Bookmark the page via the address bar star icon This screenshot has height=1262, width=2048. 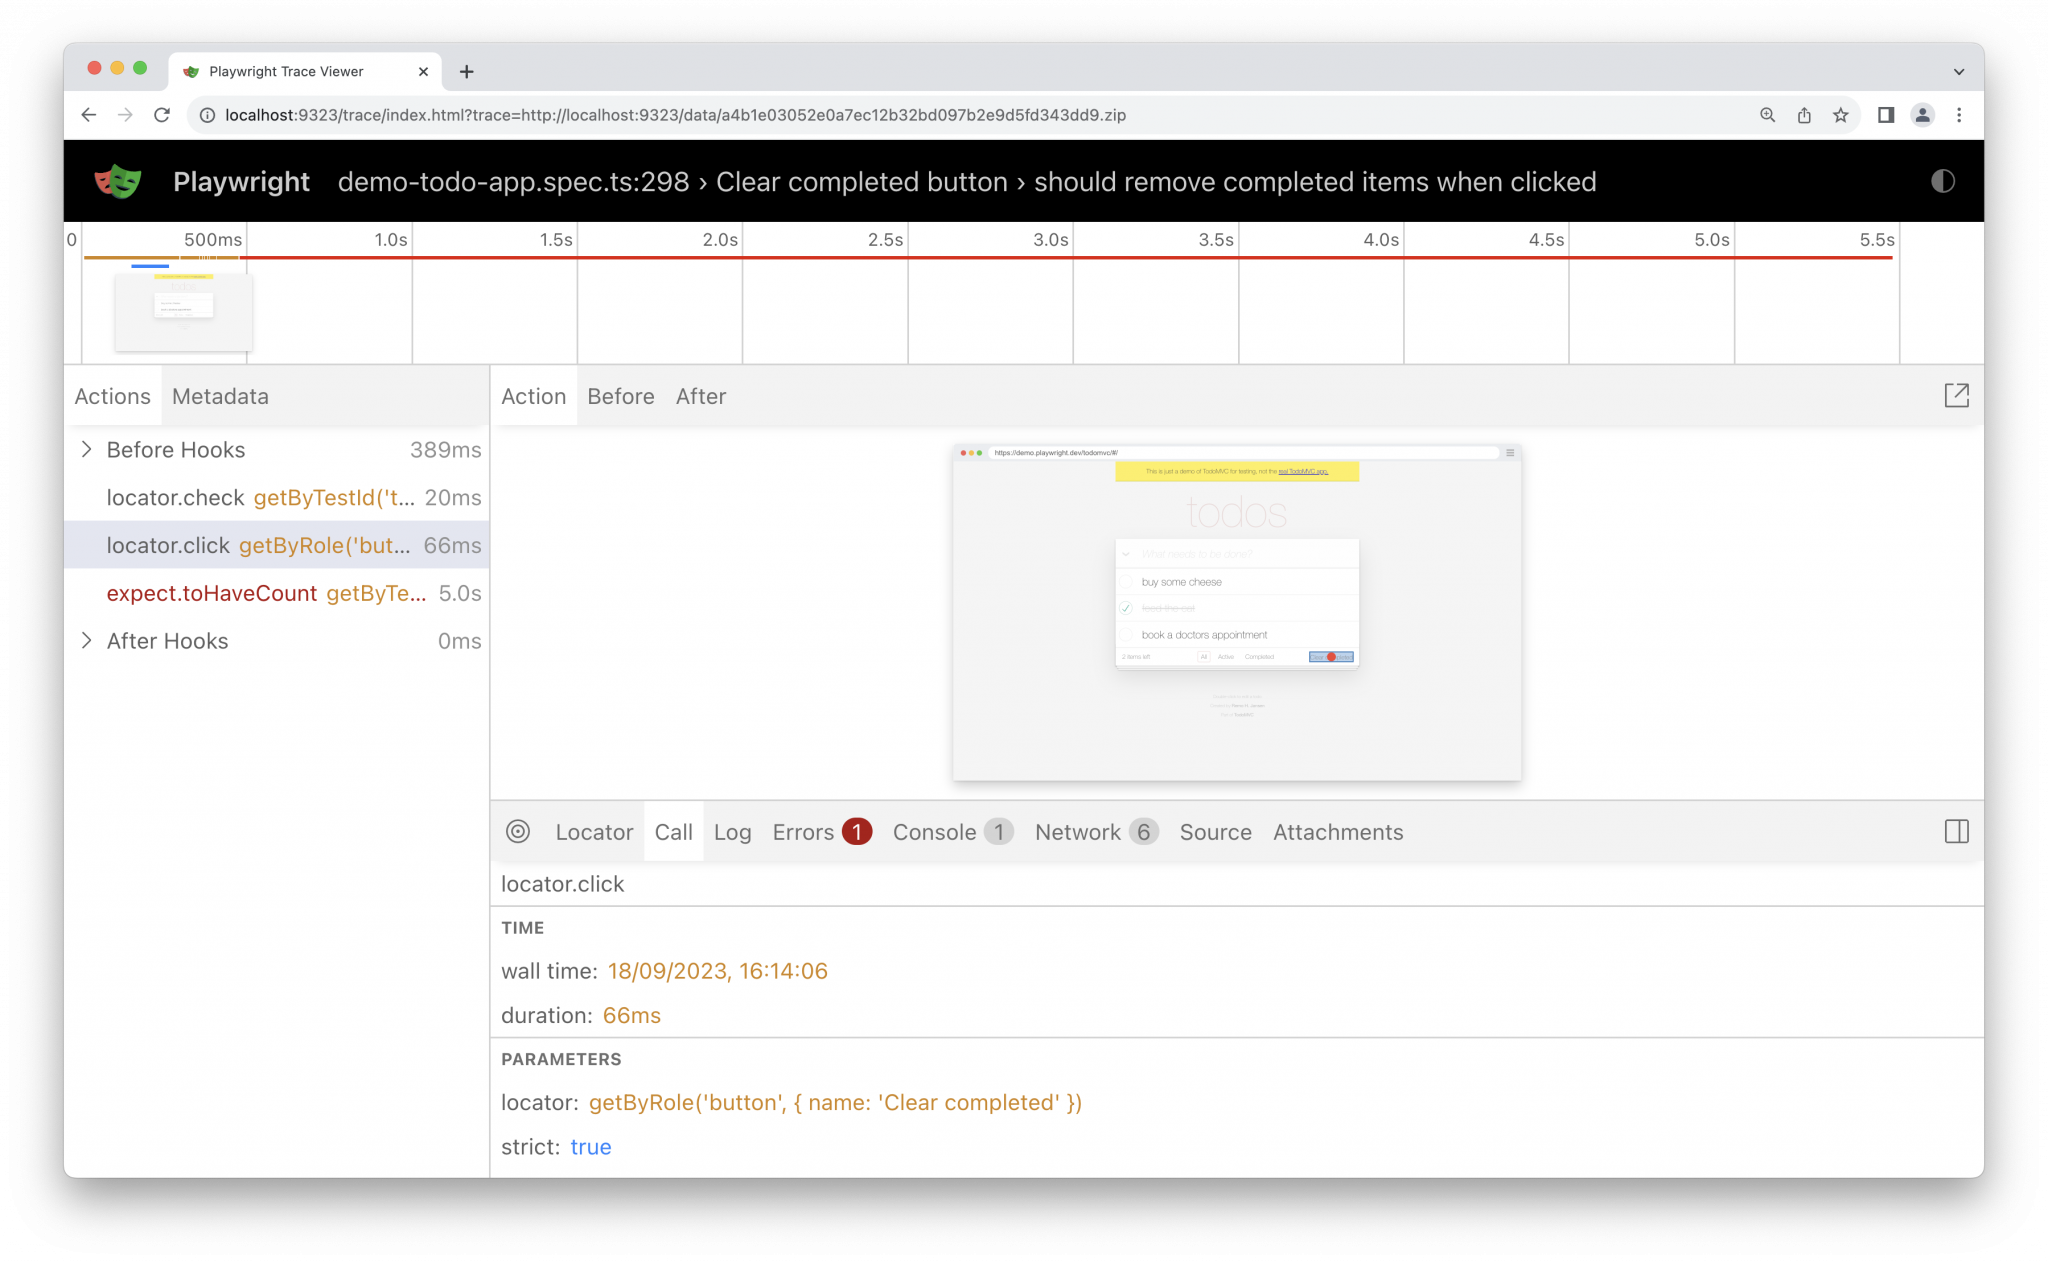(x=1840, y=114)
